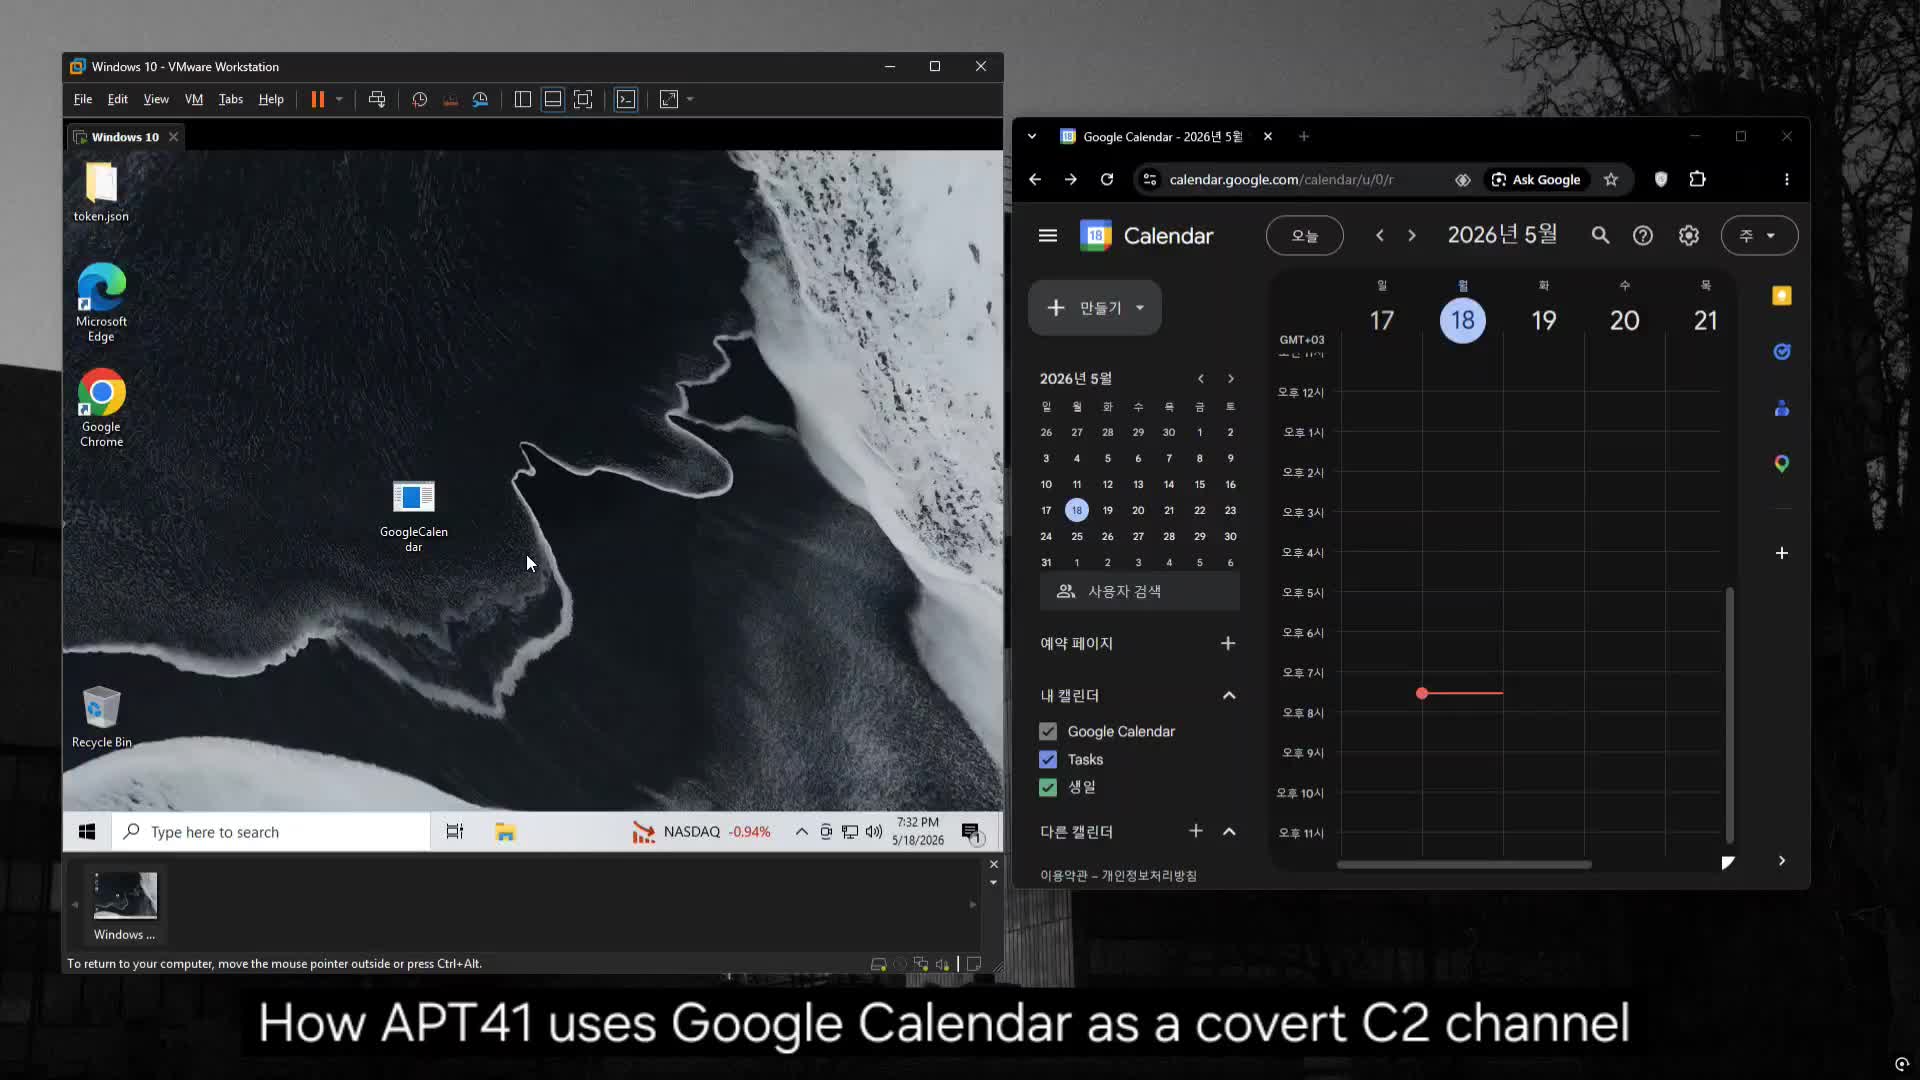Open the VMware Edit menu
The height and width of the screenshot is (1080, 1920).
click(x=117, y=99)
